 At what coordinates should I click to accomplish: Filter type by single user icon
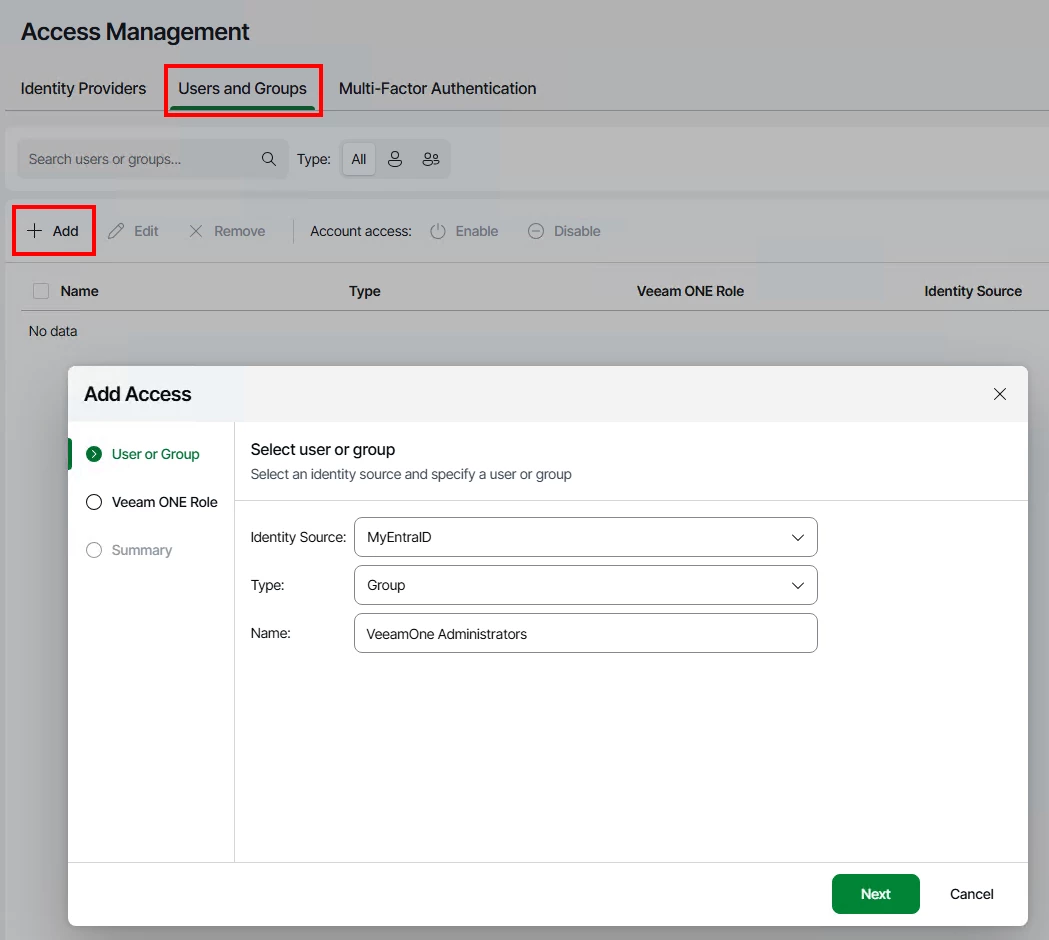[x=395, y=159]
